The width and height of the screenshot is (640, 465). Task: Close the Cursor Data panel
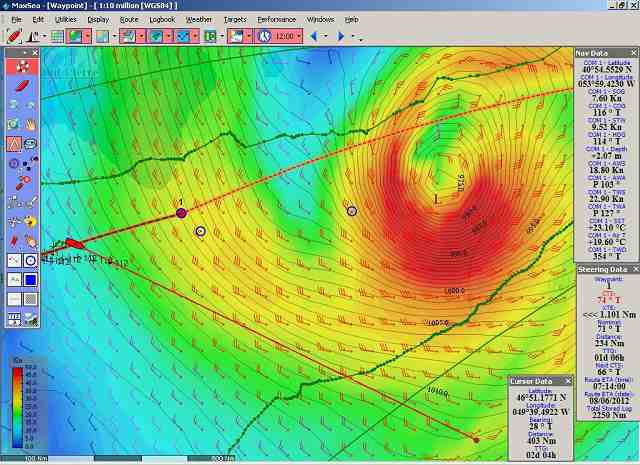(x=567, y=381)
